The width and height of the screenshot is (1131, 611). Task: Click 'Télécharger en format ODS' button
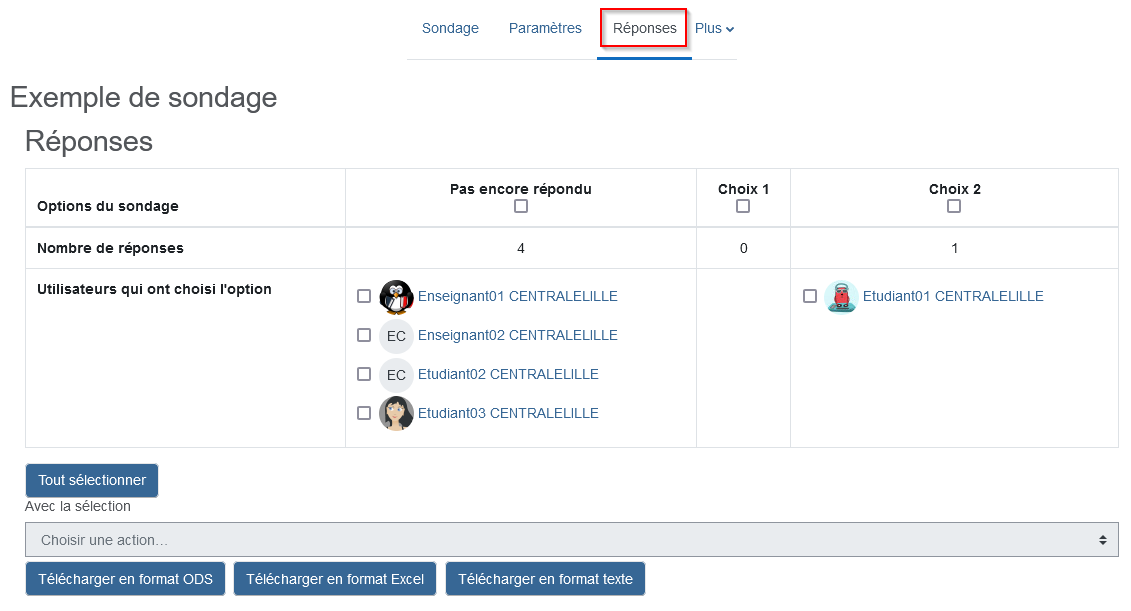(126, 579)
